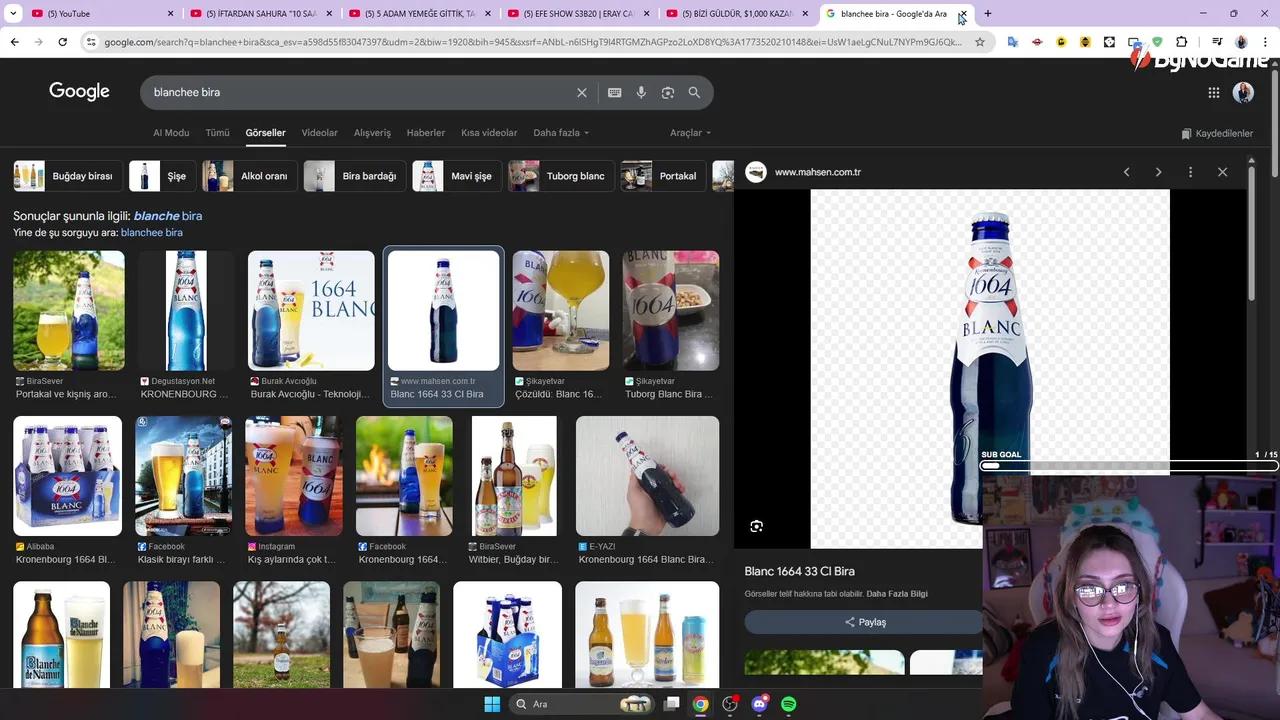Switch to AI Modu tab

click(x=171, y=133)
